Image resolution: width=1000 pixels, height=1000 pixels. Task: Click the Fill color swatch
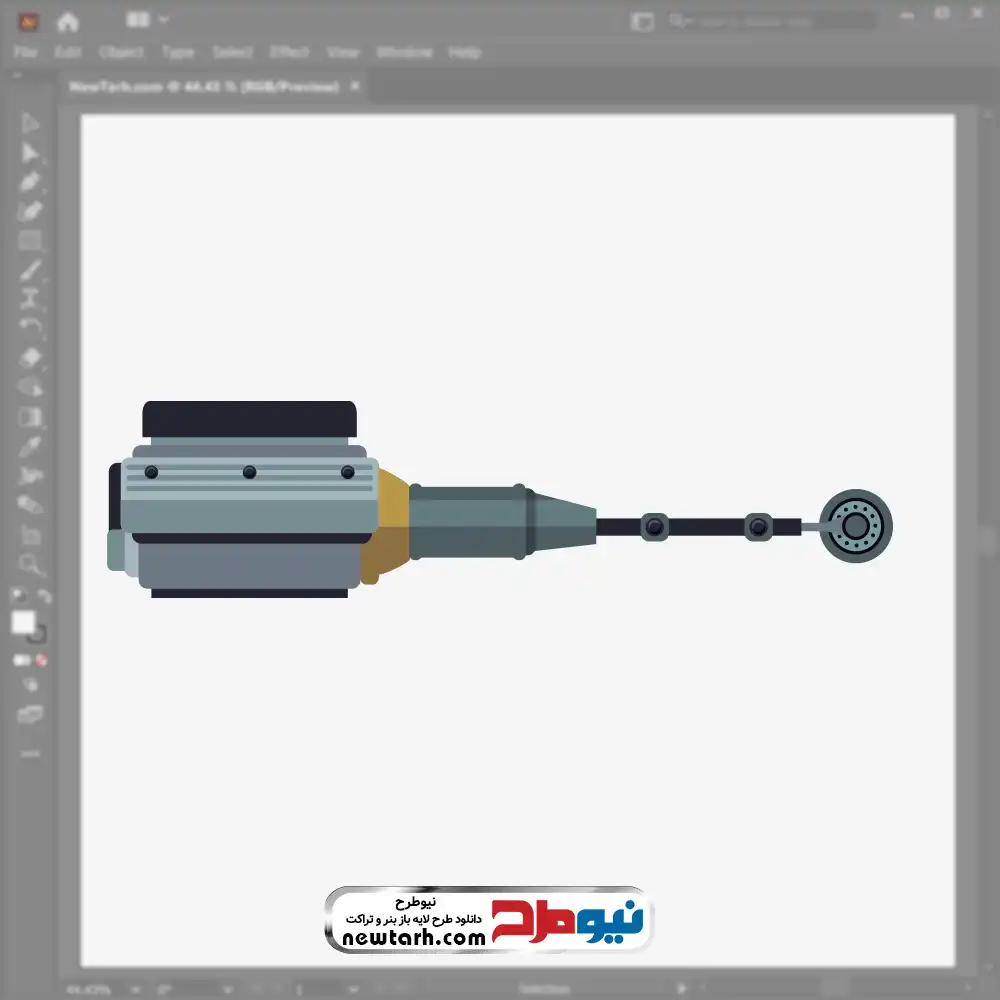(x=23, y=622)
